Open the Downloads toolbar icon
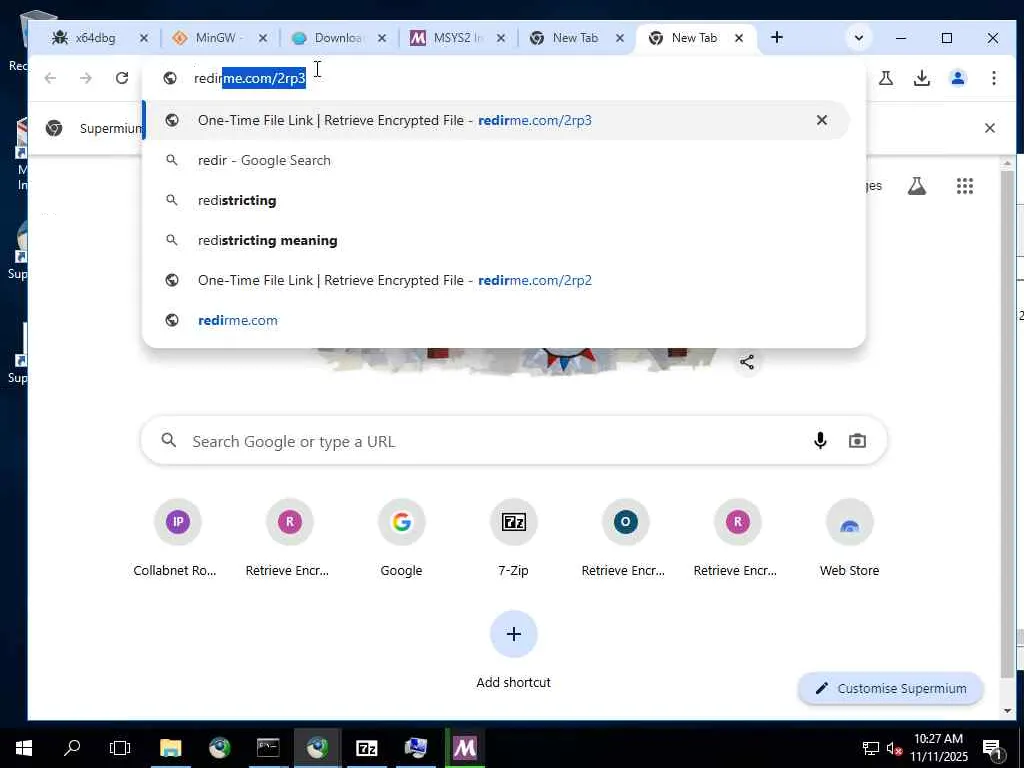1024x768 pixels. click(x=921, y=78)
